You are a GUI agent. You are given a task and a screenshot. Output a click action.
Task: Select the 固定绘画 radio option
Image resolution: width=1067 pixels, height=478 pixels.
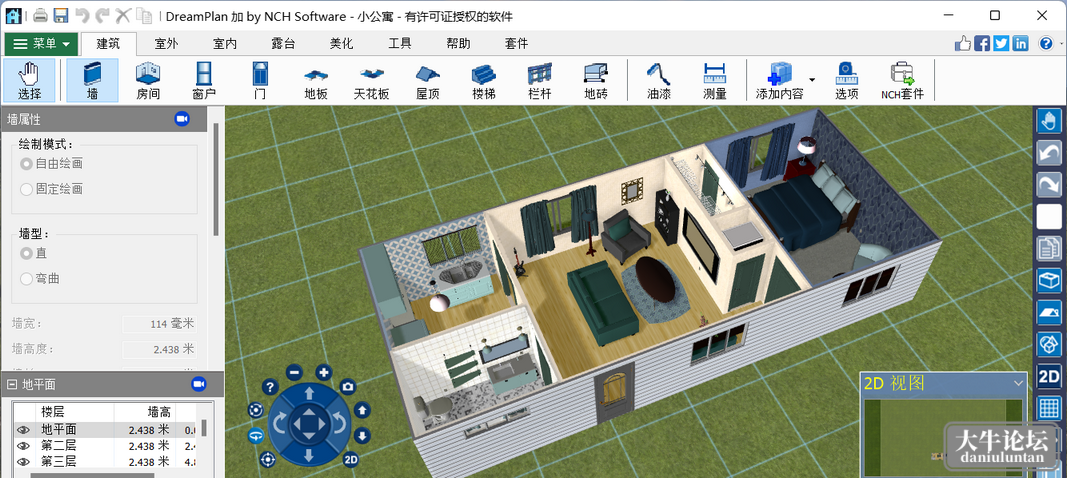(52, 189)
